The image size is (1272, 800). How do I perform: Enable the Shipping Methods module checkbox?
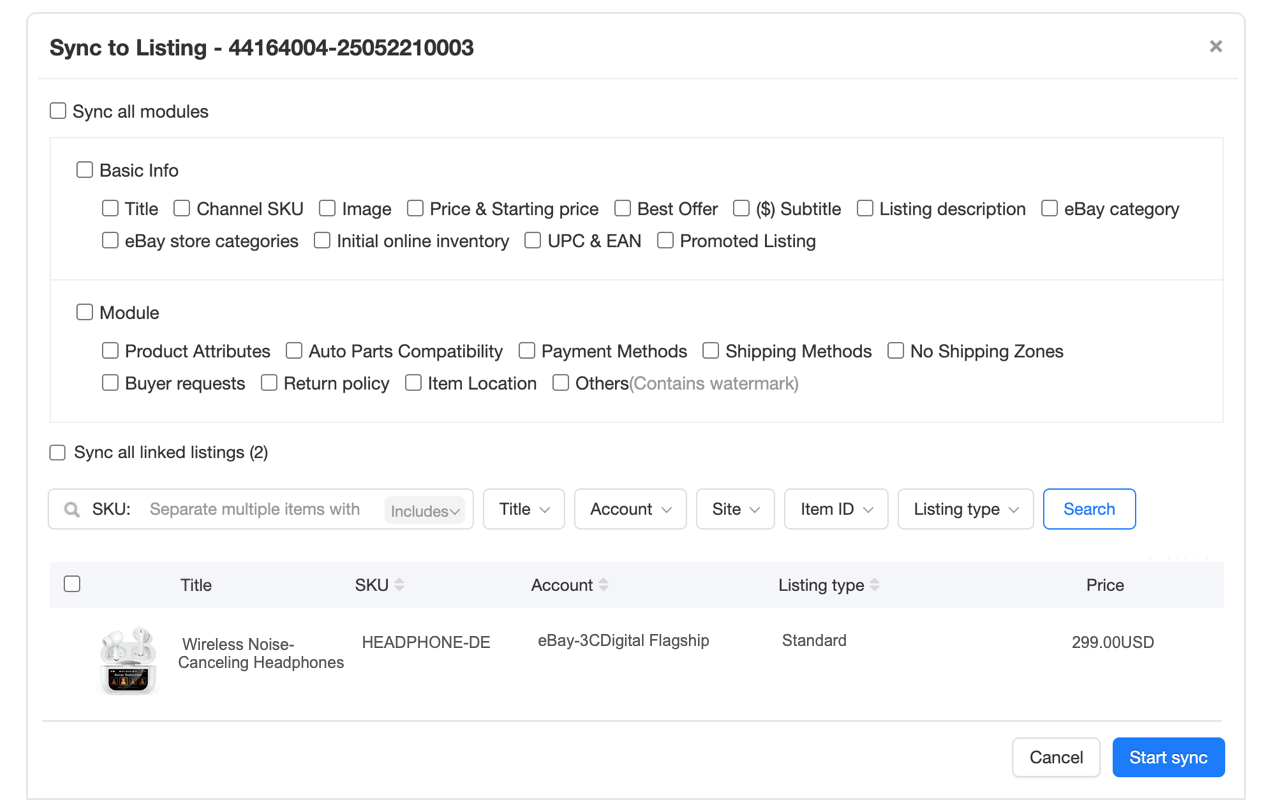point(710,351)
